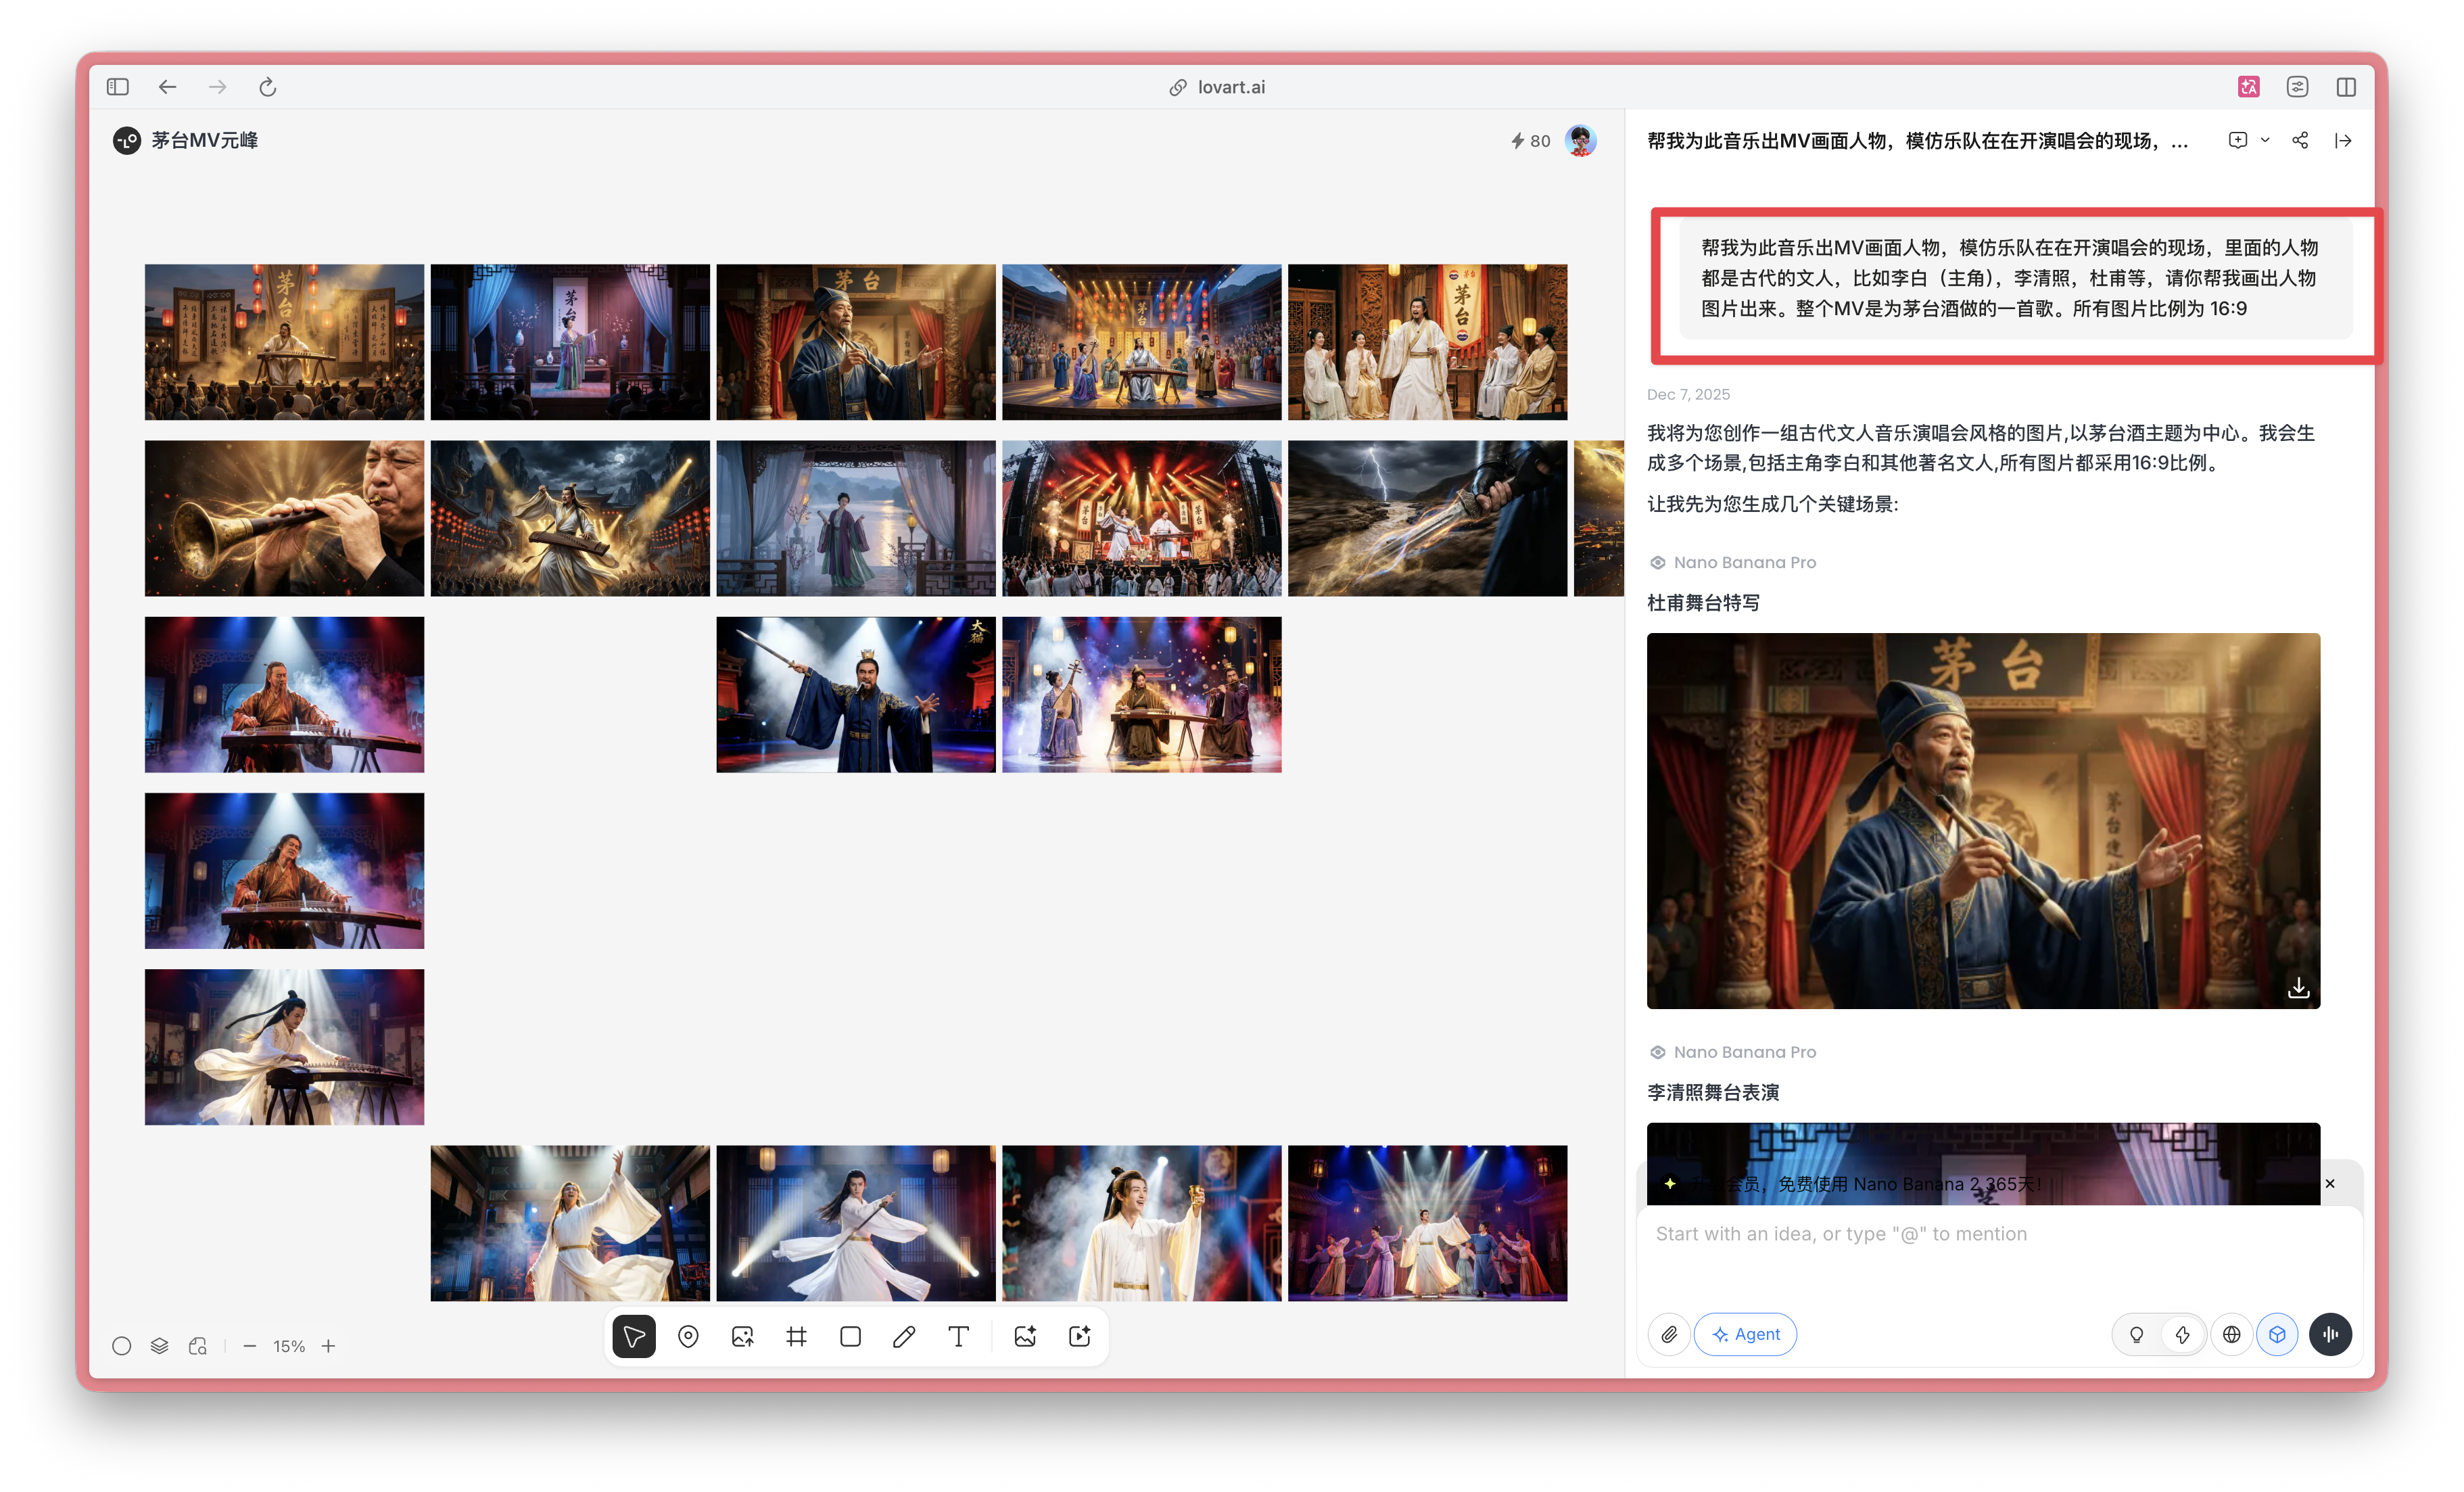This screenshot has width=2464, height=1492.
Task: Open the AI video generator tool
Action: [x=1080, y=1336]
